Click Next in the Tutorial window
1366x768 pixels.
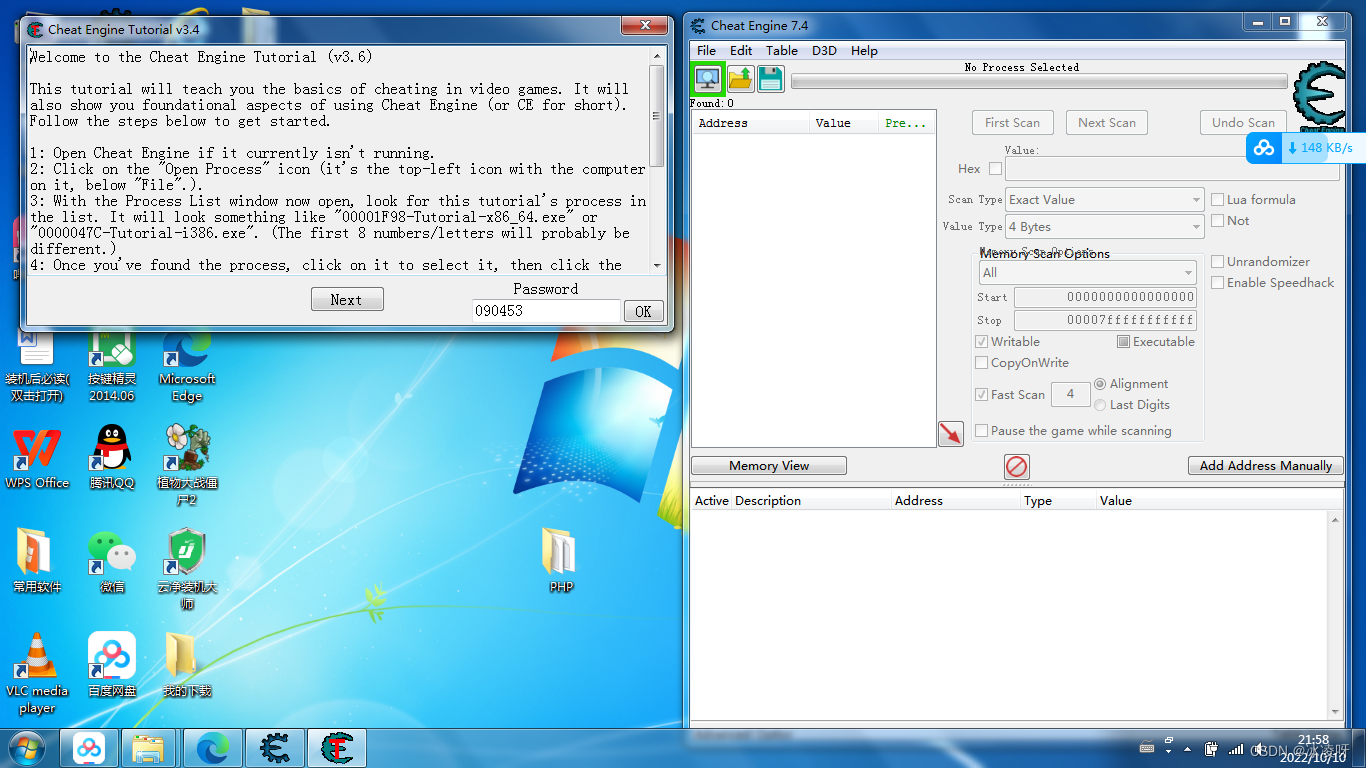[346, 300]
